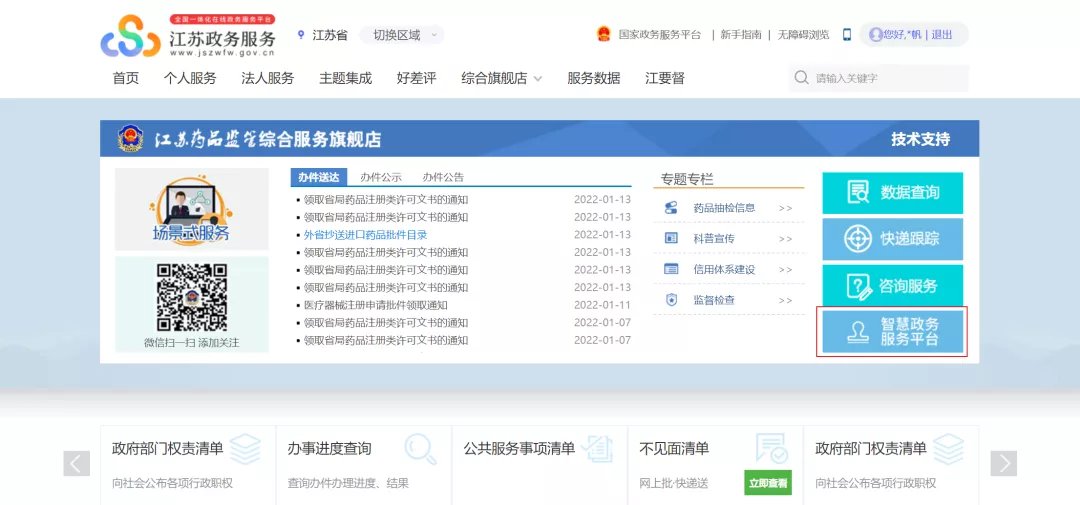
Task: Open 数据查询 data query tile
Action: (x=892, y=193)
